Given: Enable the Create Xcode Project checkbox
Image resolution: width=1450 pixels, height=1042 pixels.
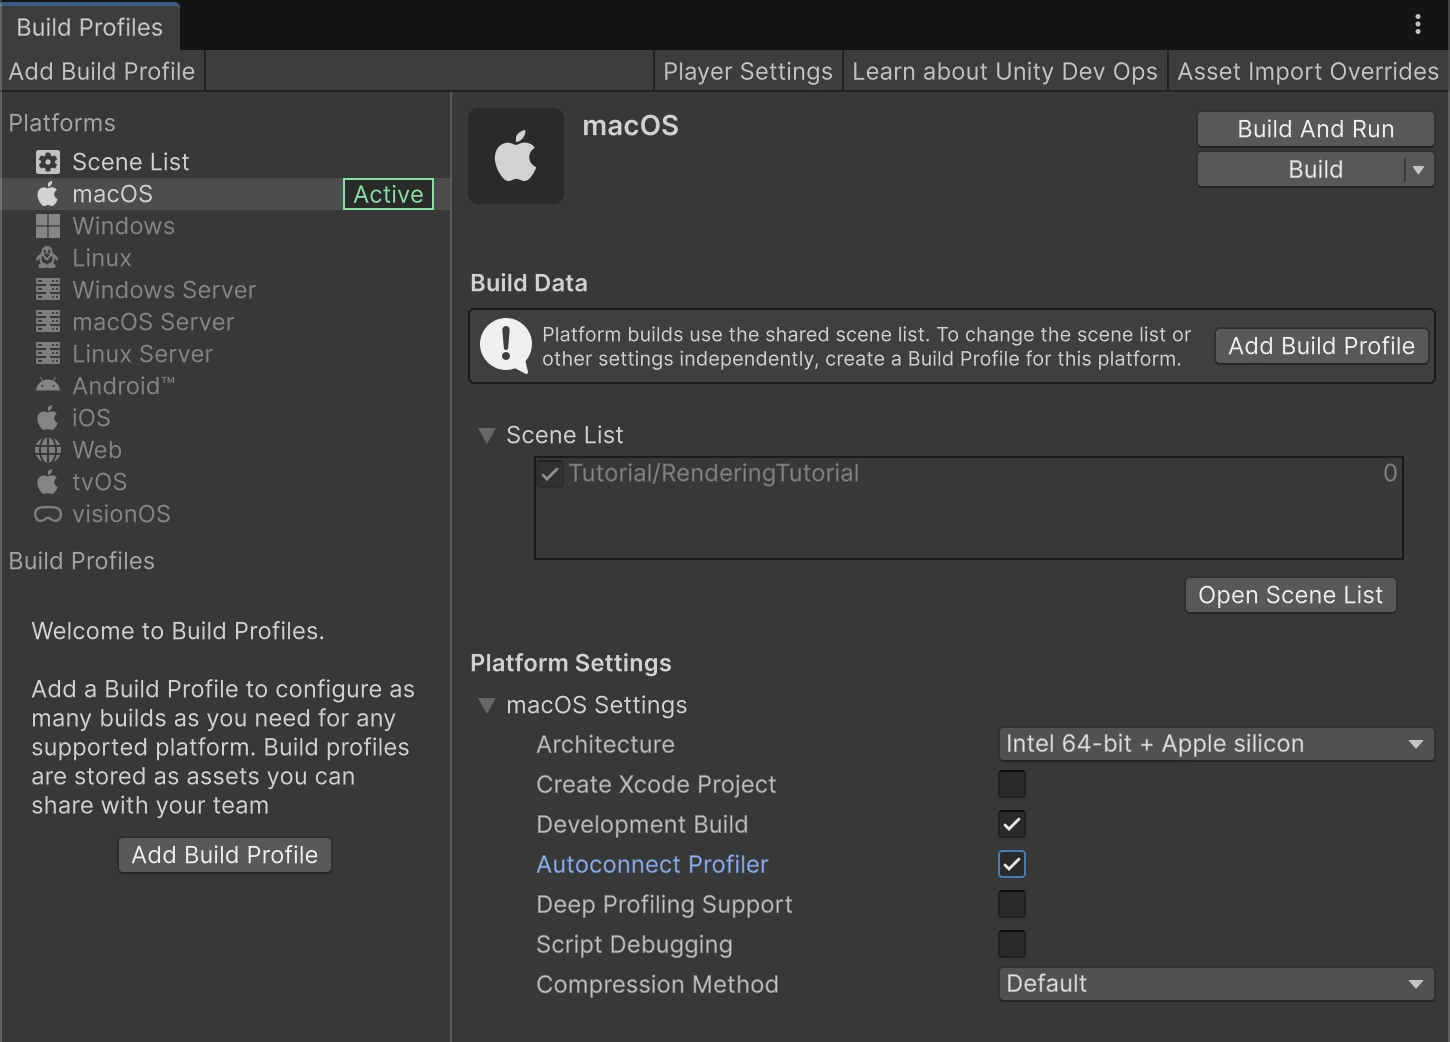Looking at the screenshot, I should pyautogui.click(x=1012, y=784).
